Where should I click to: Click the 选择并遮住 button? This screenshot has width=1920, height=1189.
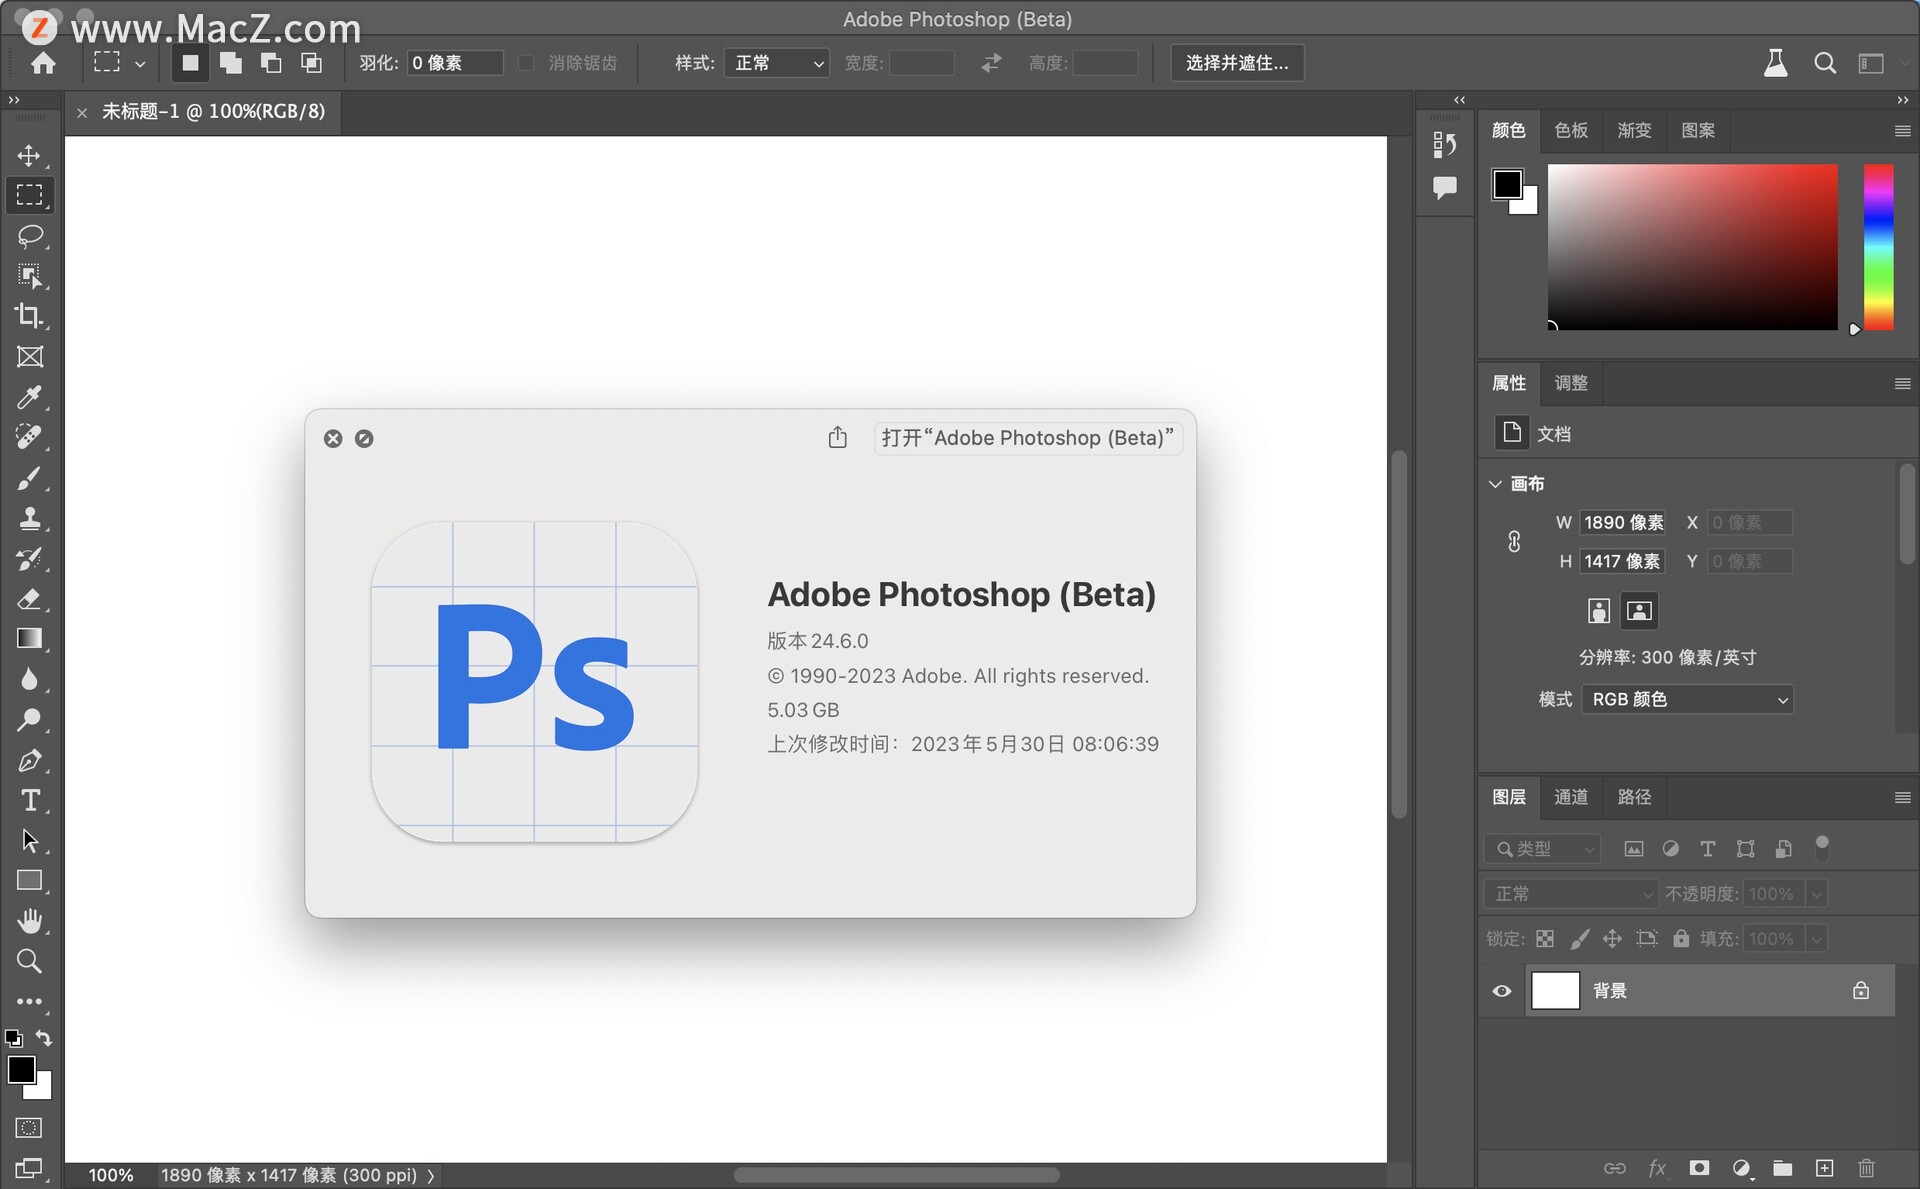click(1237, 63)
